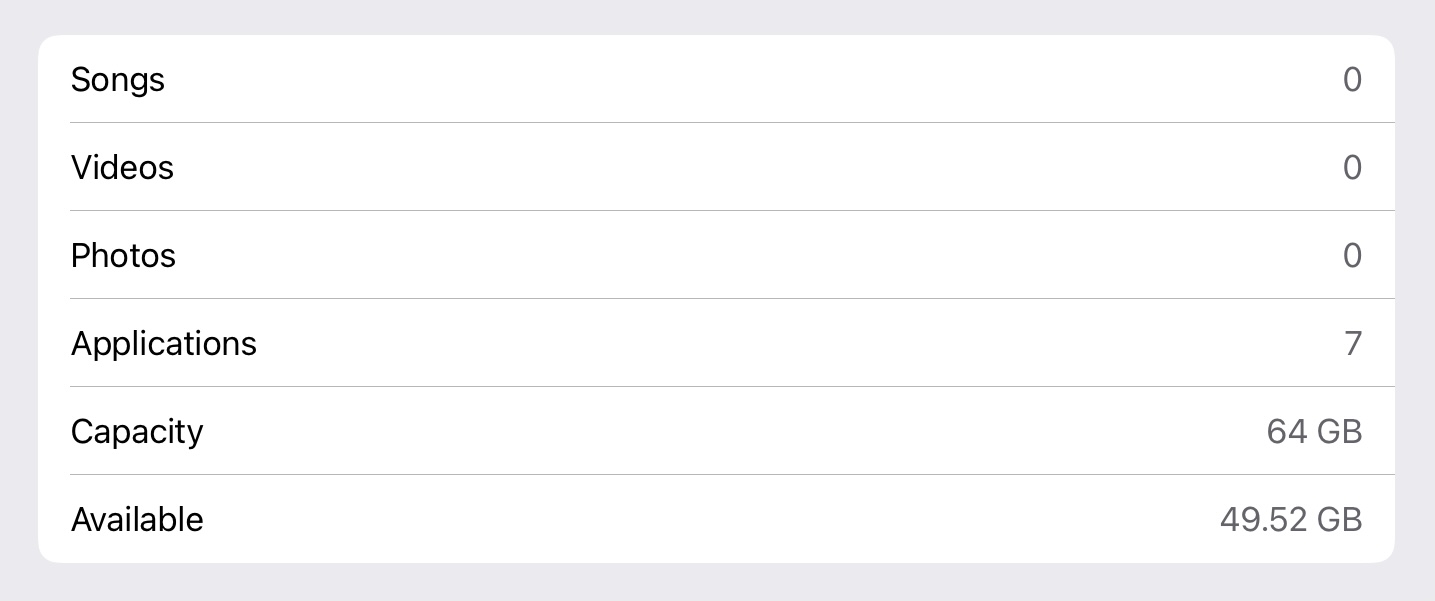This screenshot has height=601, width=1435.
Task: Click the Photos label text
Action: [x=123, y=255]
